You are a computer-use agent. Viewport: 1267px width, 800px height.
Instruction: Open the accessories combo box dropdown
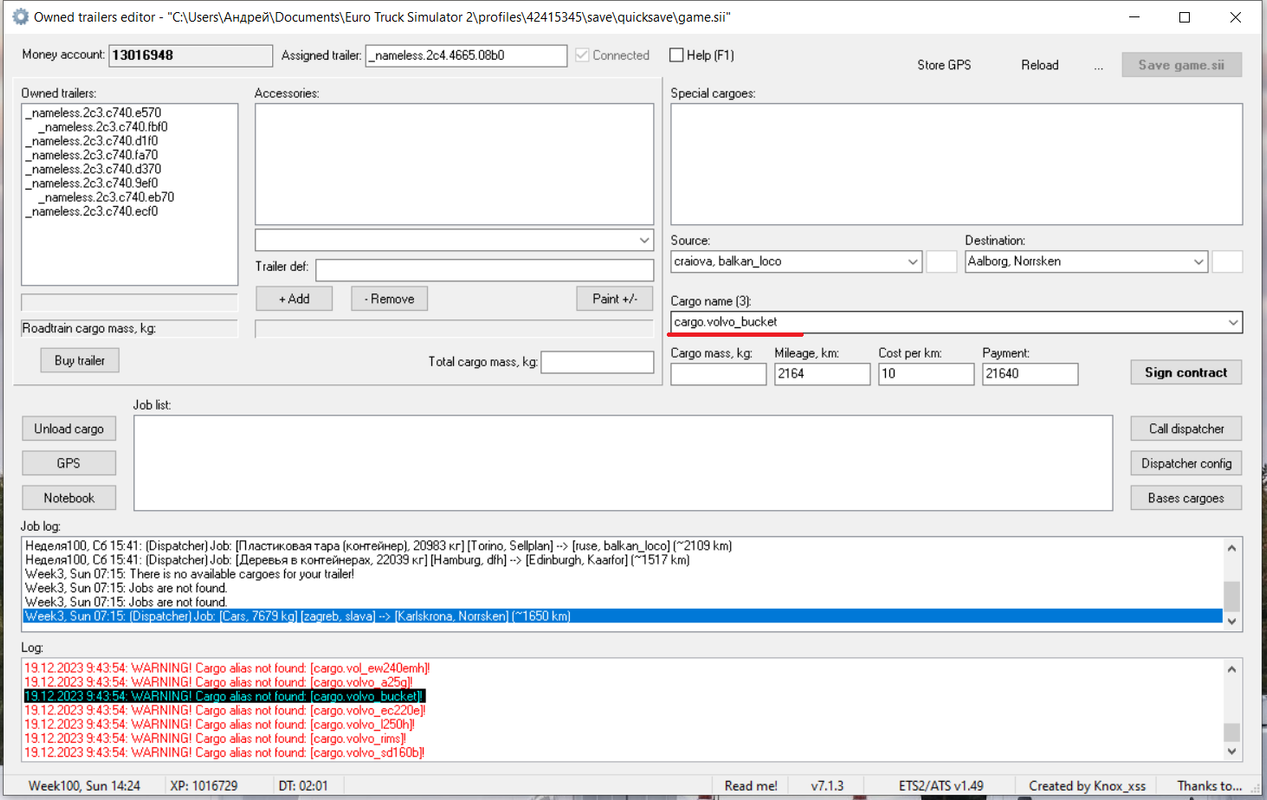coord(644,240)
